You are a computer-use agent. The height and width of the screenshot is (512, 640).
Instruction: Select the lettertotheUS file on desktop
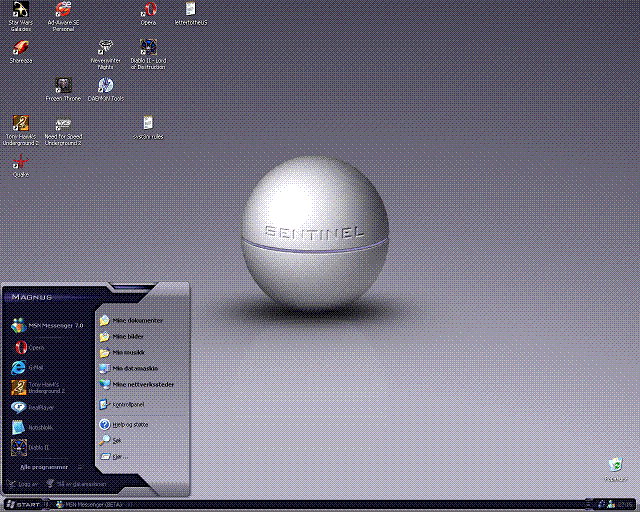[191, 14]
